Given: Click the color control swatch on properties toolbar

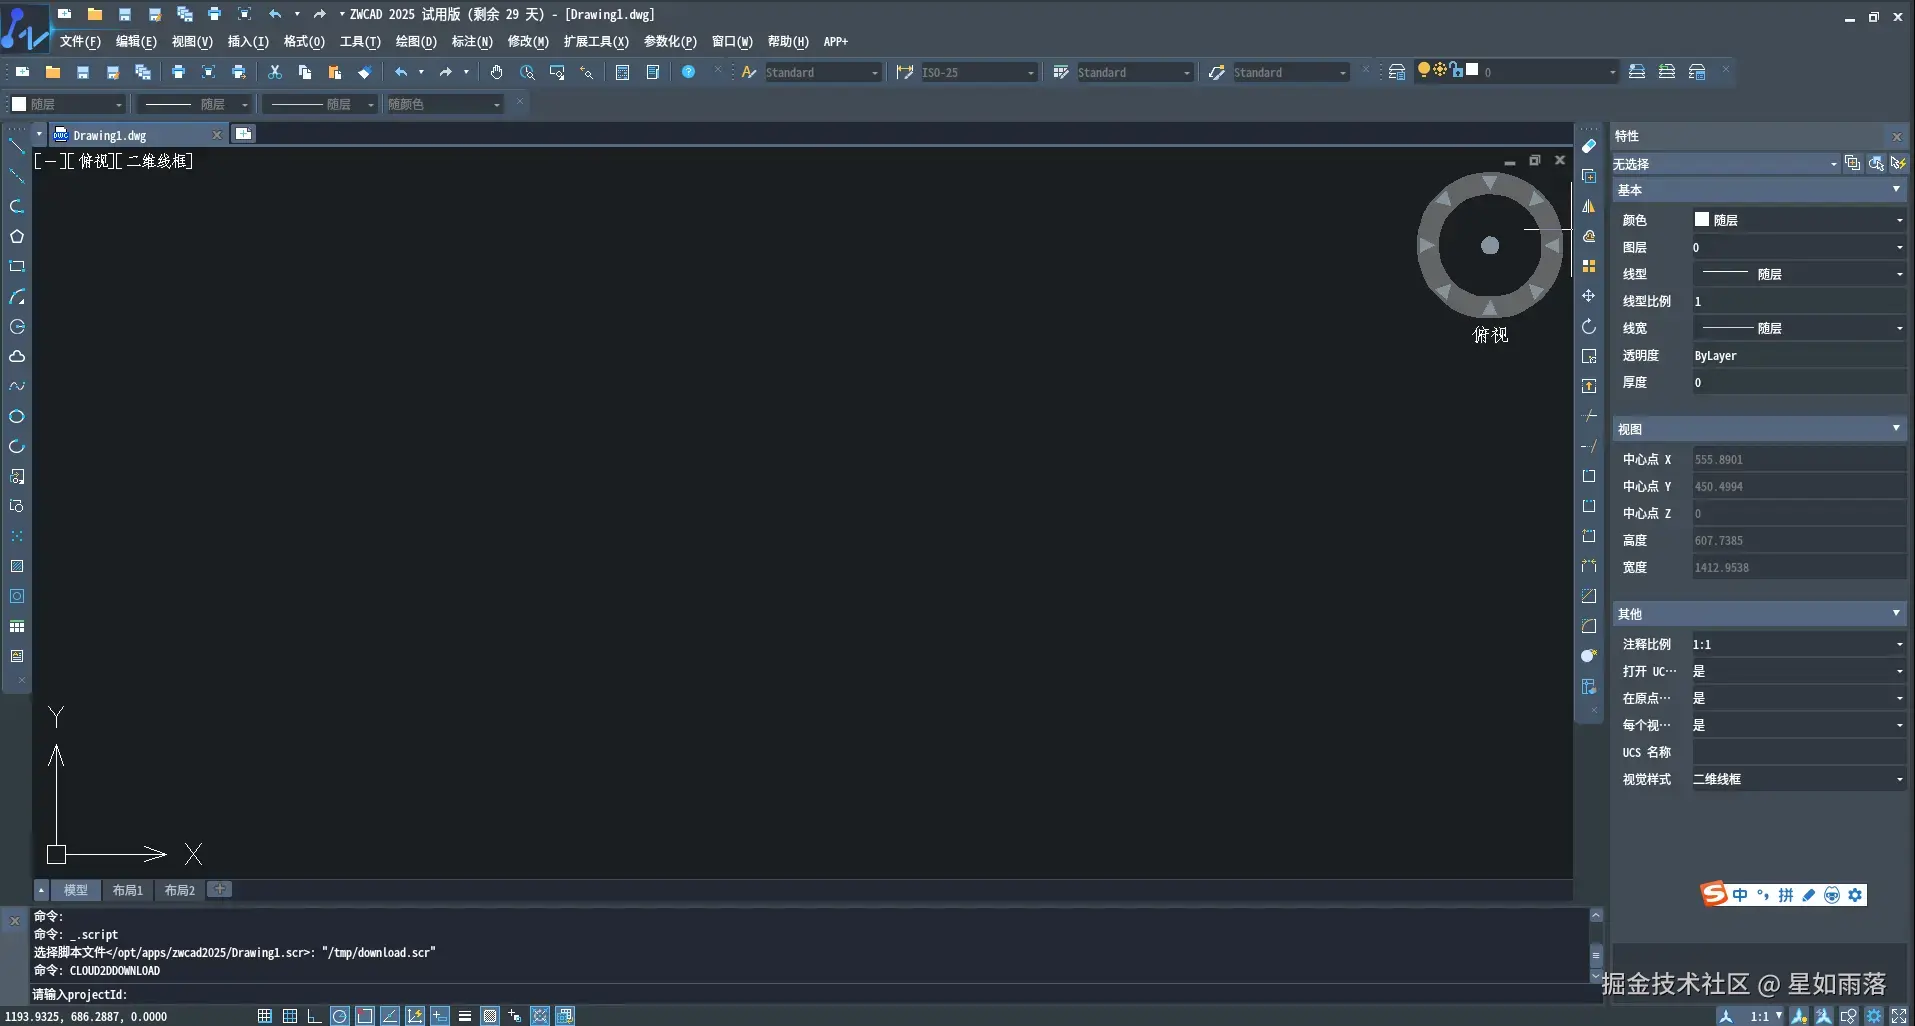Looking at the screenshot, I should coord(19,104).
